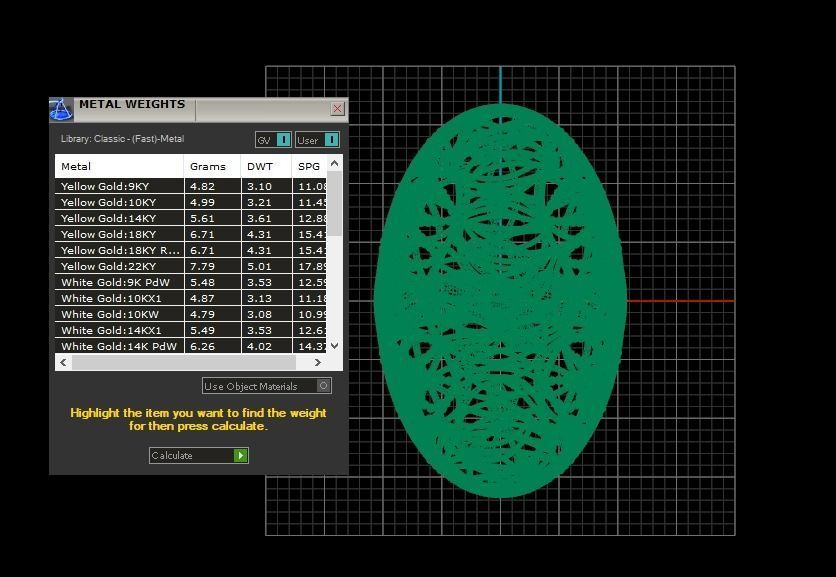Screen dimensions: 836x577
Task: Select the green oval wireframe object
Action: click(500, 300)
